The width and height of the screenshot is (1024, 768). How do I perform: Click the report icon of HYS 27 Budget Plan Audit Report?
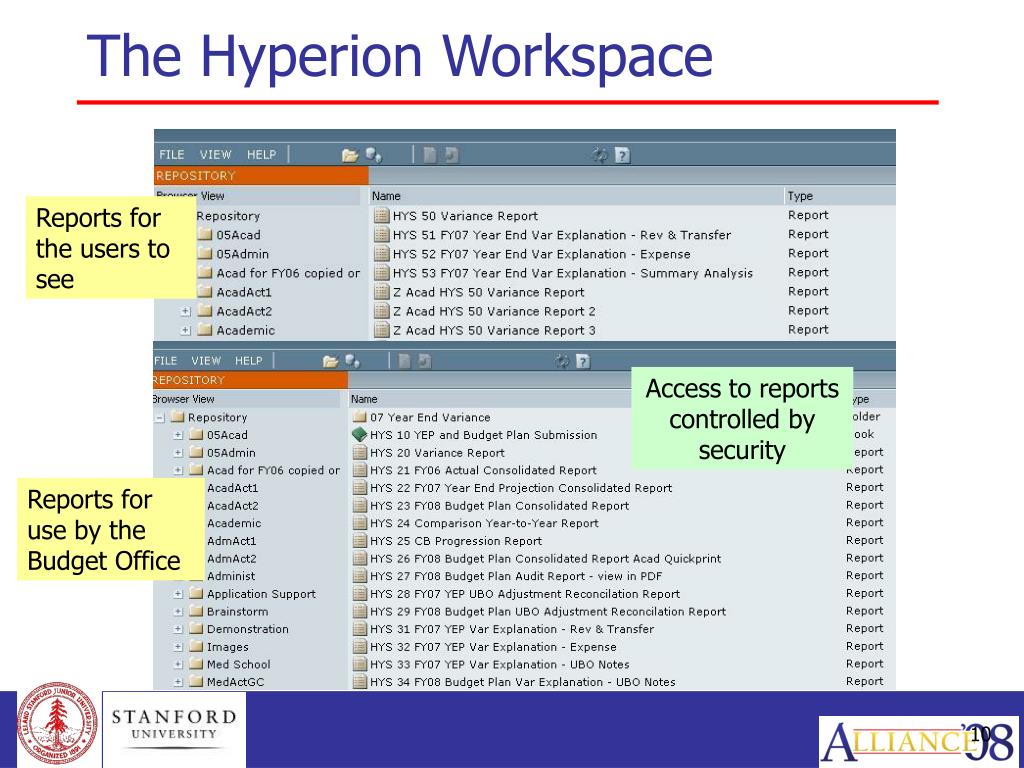point(359,575)
